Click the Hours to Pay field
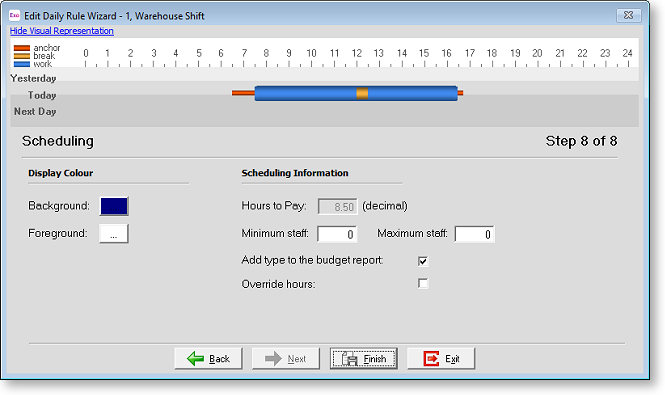The height and width of the screenshot is (395, 665). (338, 207)
